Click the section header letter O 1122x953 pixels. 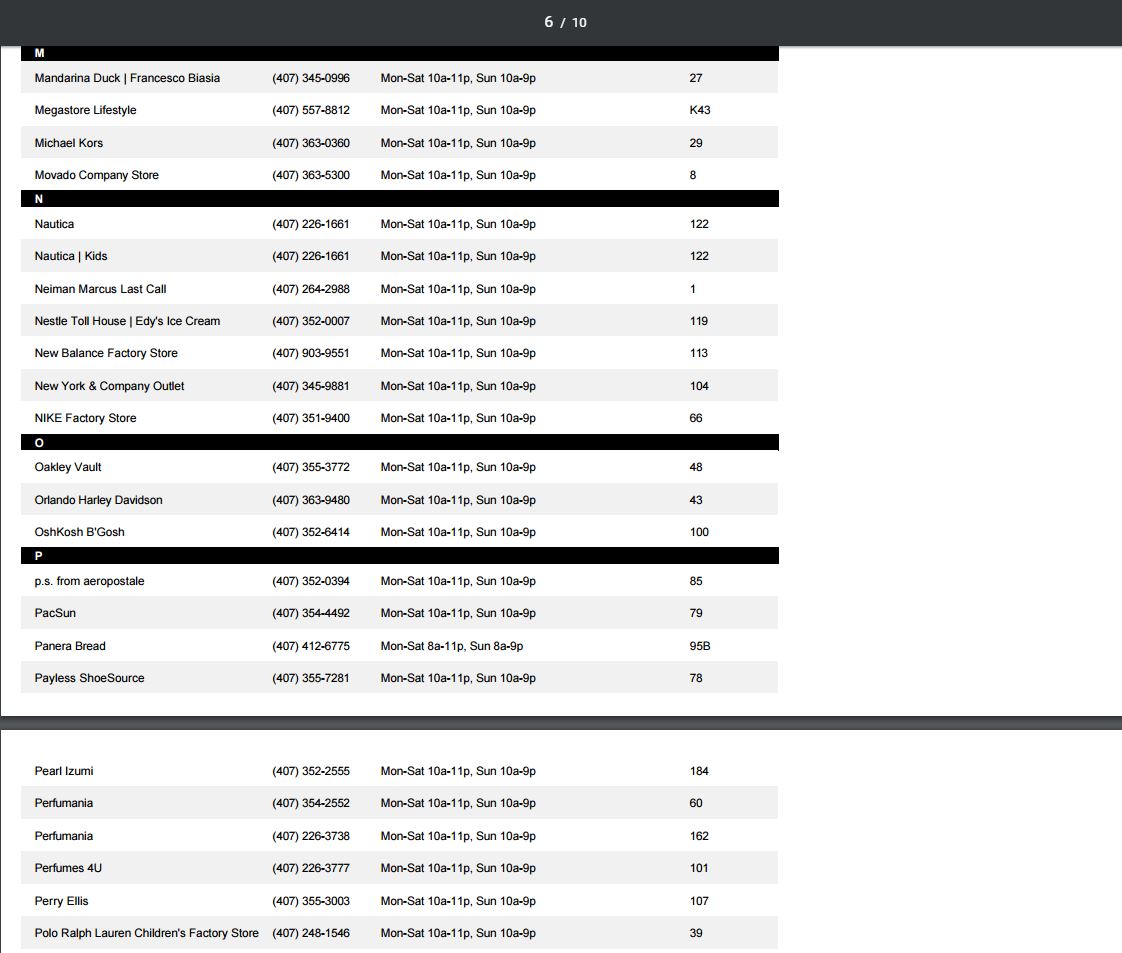point(39,443)
